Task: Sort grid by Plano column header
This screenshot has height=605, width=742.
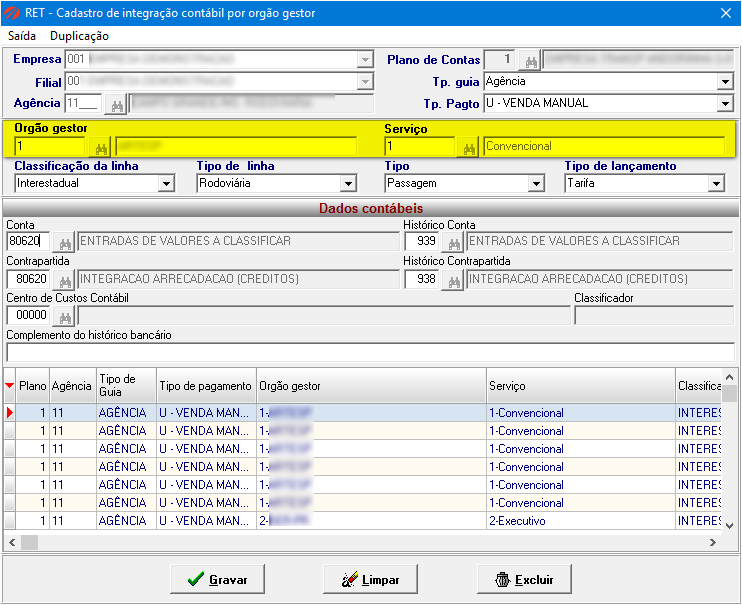Action: (33, 386)
